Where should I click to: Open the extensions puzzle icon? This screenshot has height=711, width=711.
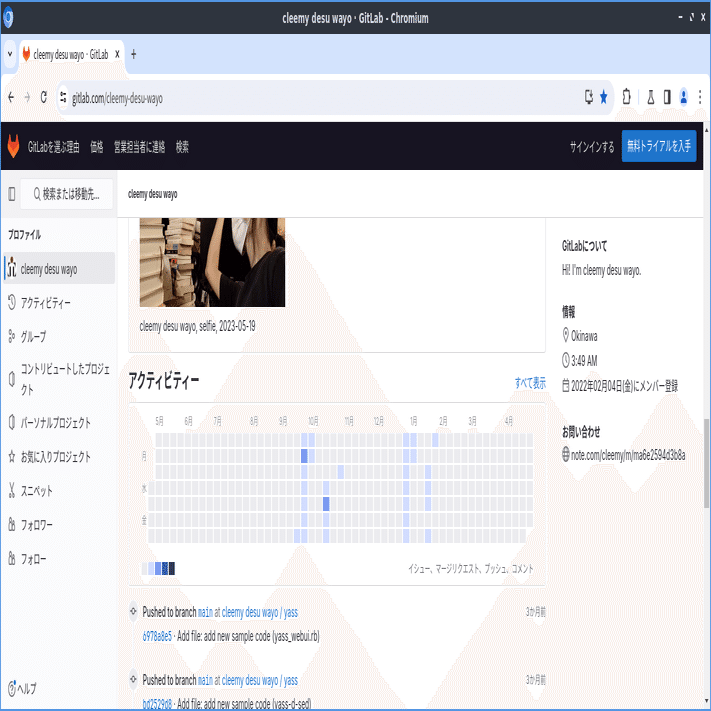tap(627, 97)
